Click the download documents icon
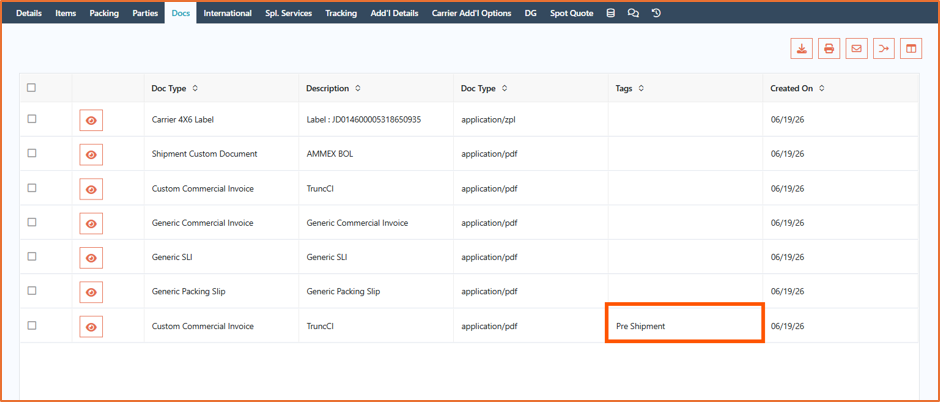Screen dimensions: 940x402 (x=802, y=49)
